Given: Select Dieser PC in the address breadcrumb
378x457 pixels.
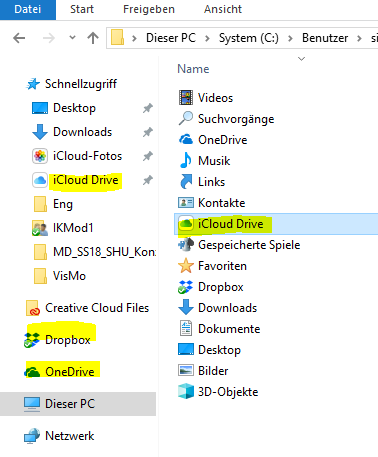Looking at the screenshot, I should click(171, 38).
